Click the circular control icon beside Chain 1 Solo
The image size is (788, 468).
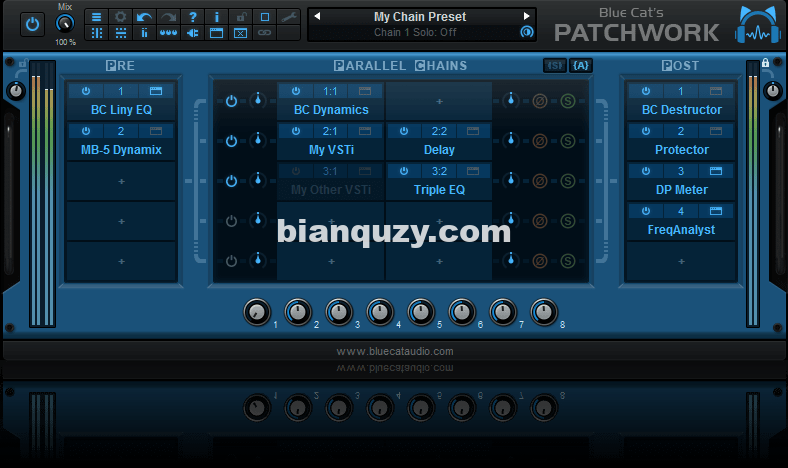click(527, 32)
